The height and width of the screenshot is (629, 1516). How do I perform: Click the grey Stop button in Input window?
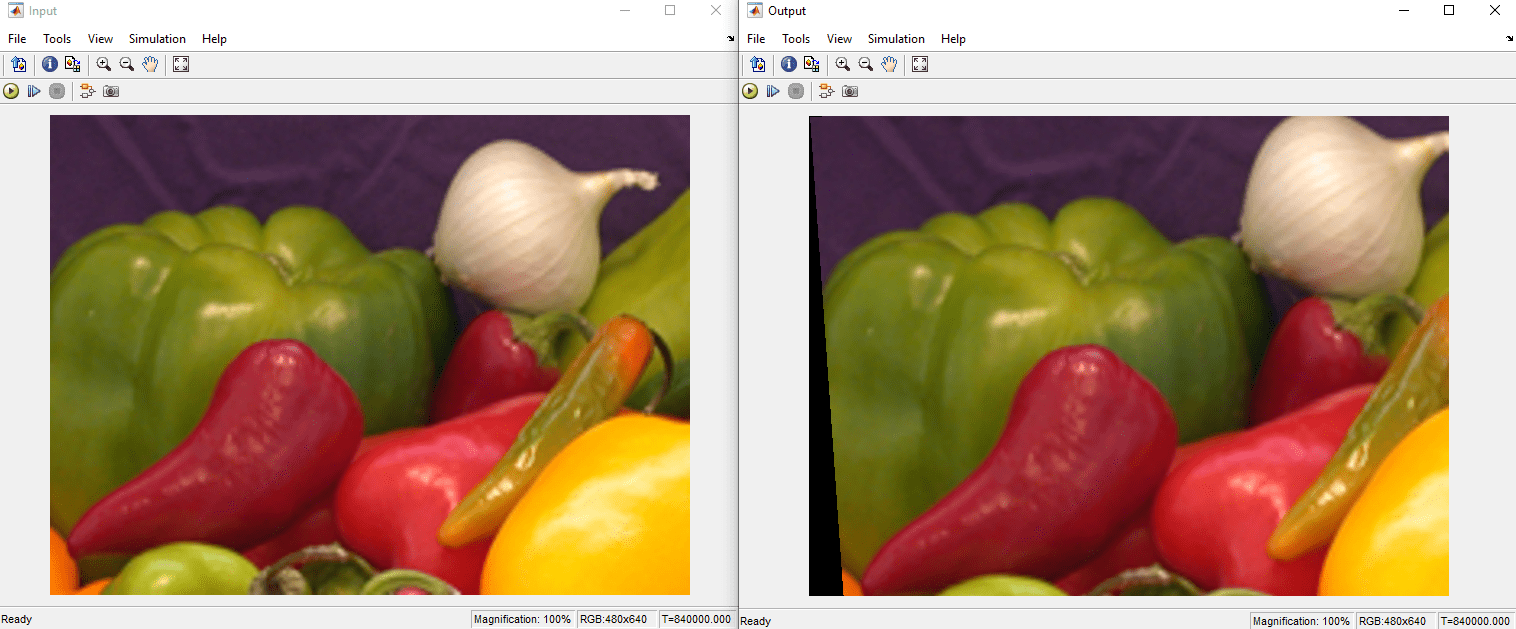pyautogui.click(x=57, y=91)
